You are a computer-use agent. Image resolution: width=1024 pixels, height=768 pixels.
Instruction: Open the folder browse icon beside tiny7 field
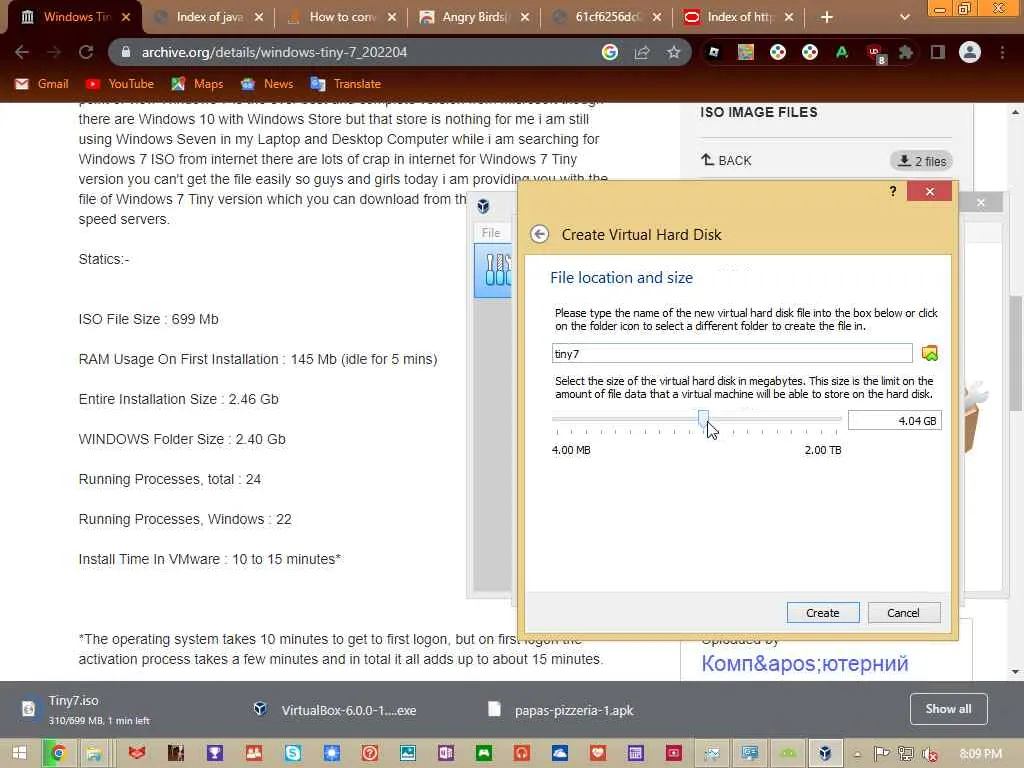[x=929, y=353]
